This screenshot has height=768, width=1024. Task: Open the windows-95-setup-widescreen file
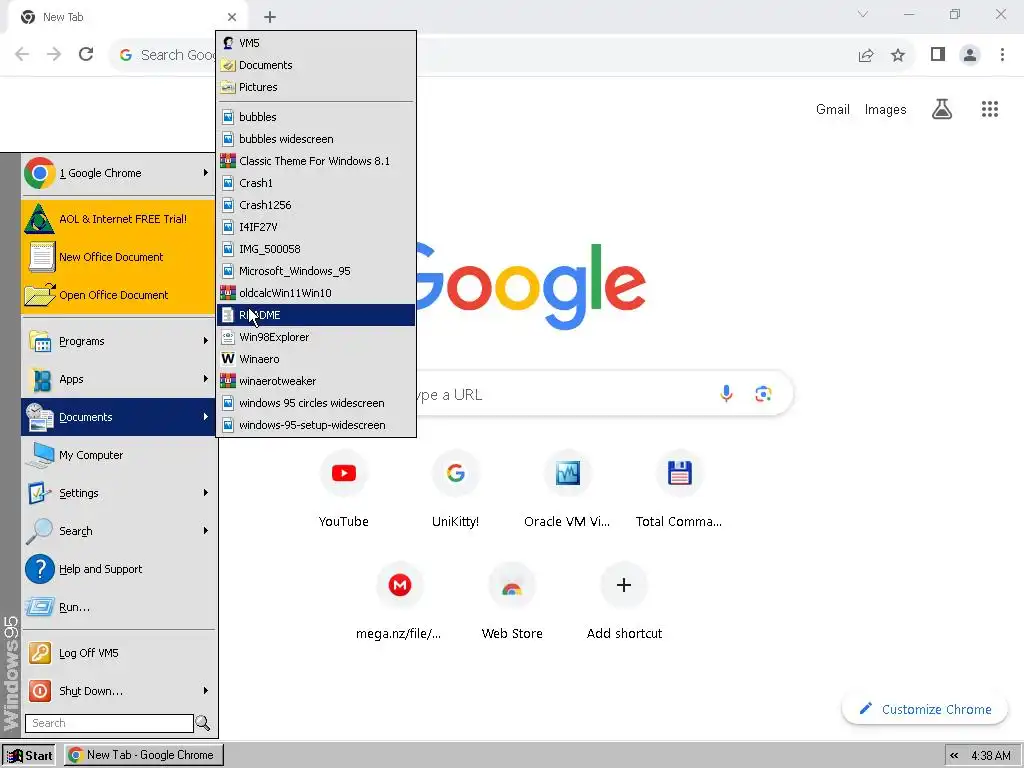point(316,425)
